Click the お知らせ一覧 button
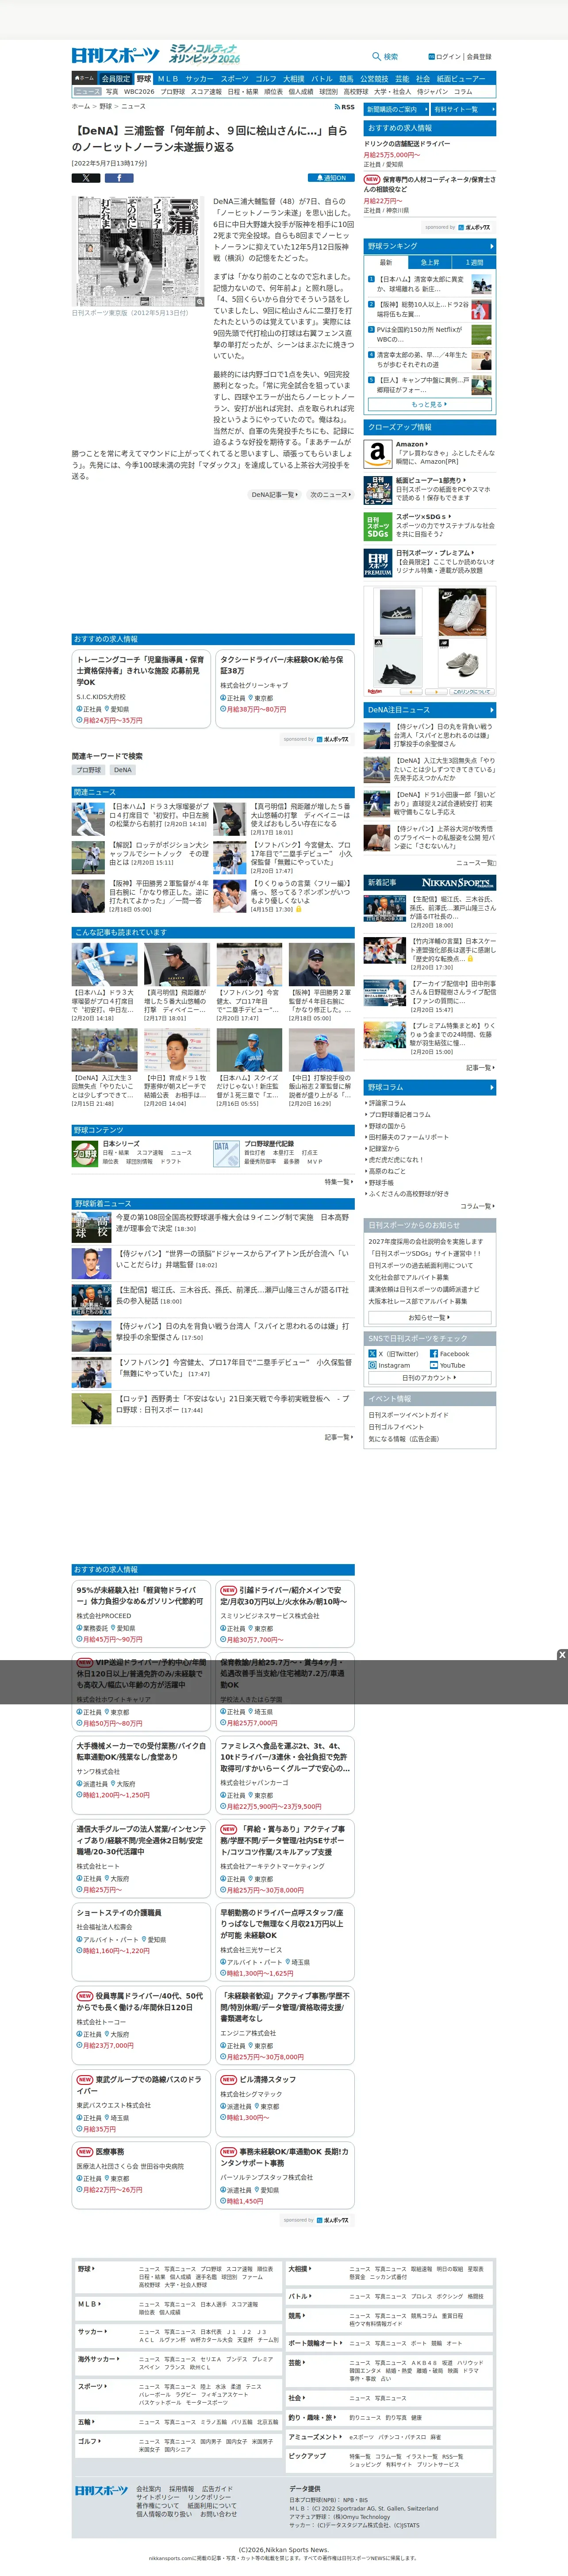 pos(429,1317)
